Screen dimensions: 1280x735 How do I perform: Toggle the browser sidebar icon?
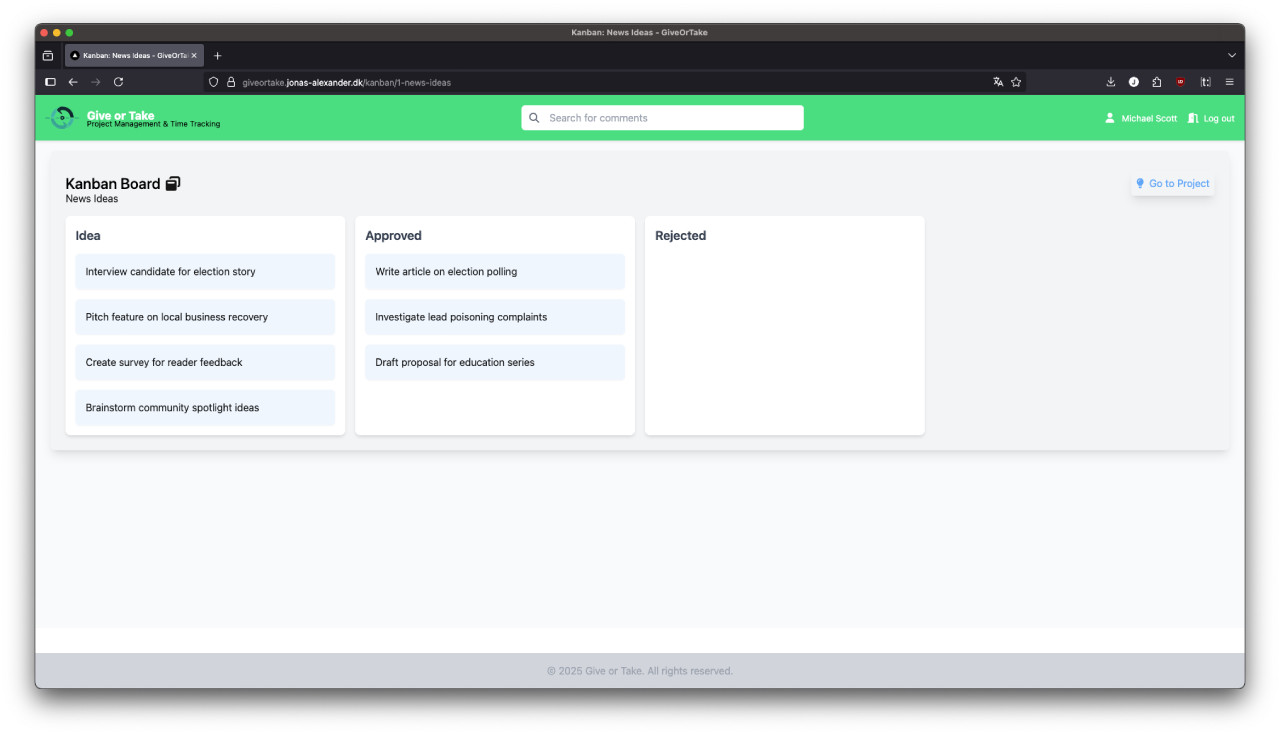[x=50, y=82]
